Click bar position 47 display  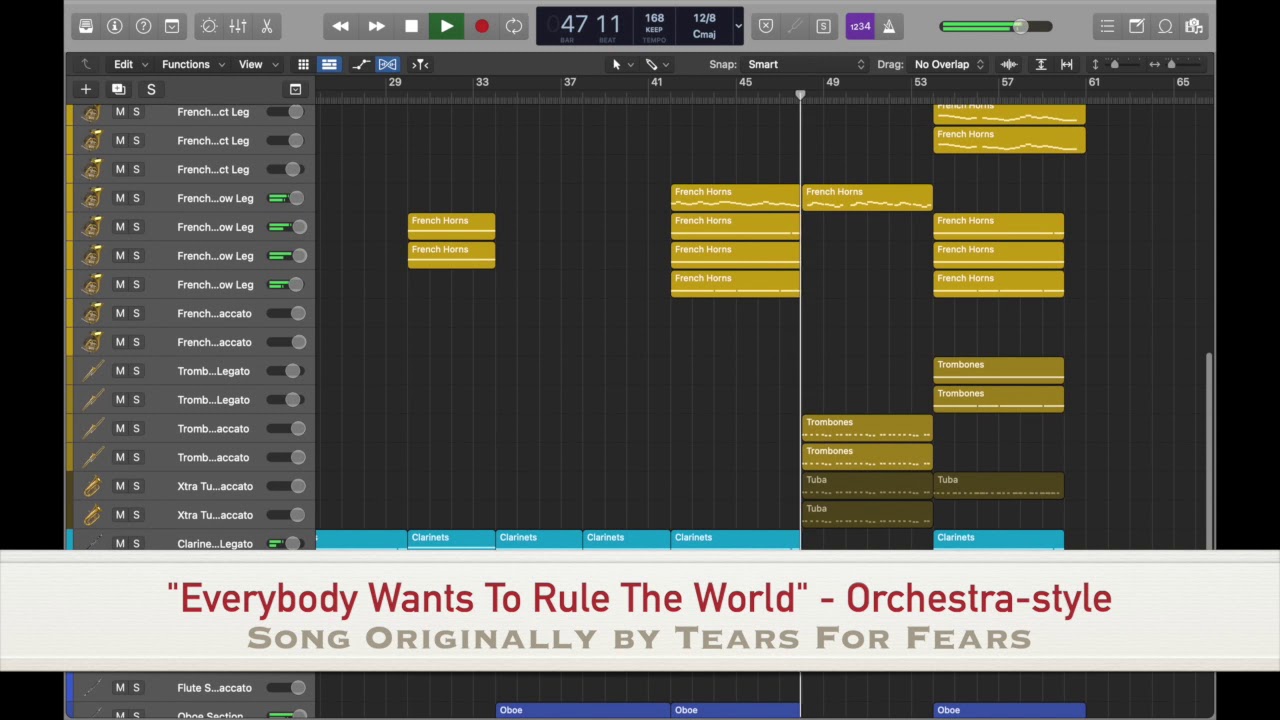574,24
